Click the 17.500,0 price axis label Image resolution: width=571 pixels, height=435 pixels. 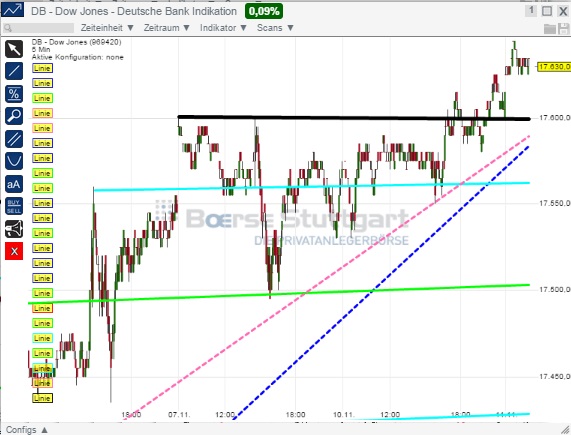(554, 289)
